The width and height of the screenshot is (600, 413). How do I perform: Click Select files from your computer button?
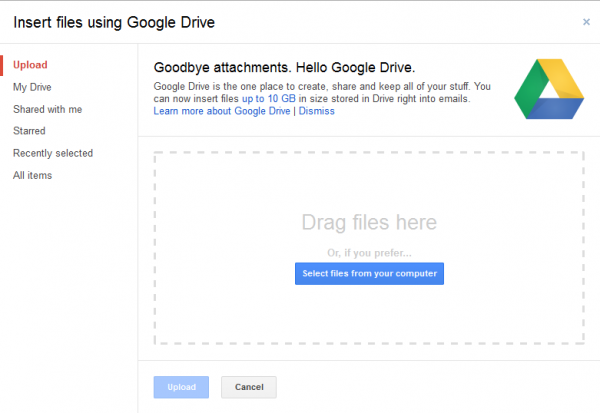coord(369,273)
